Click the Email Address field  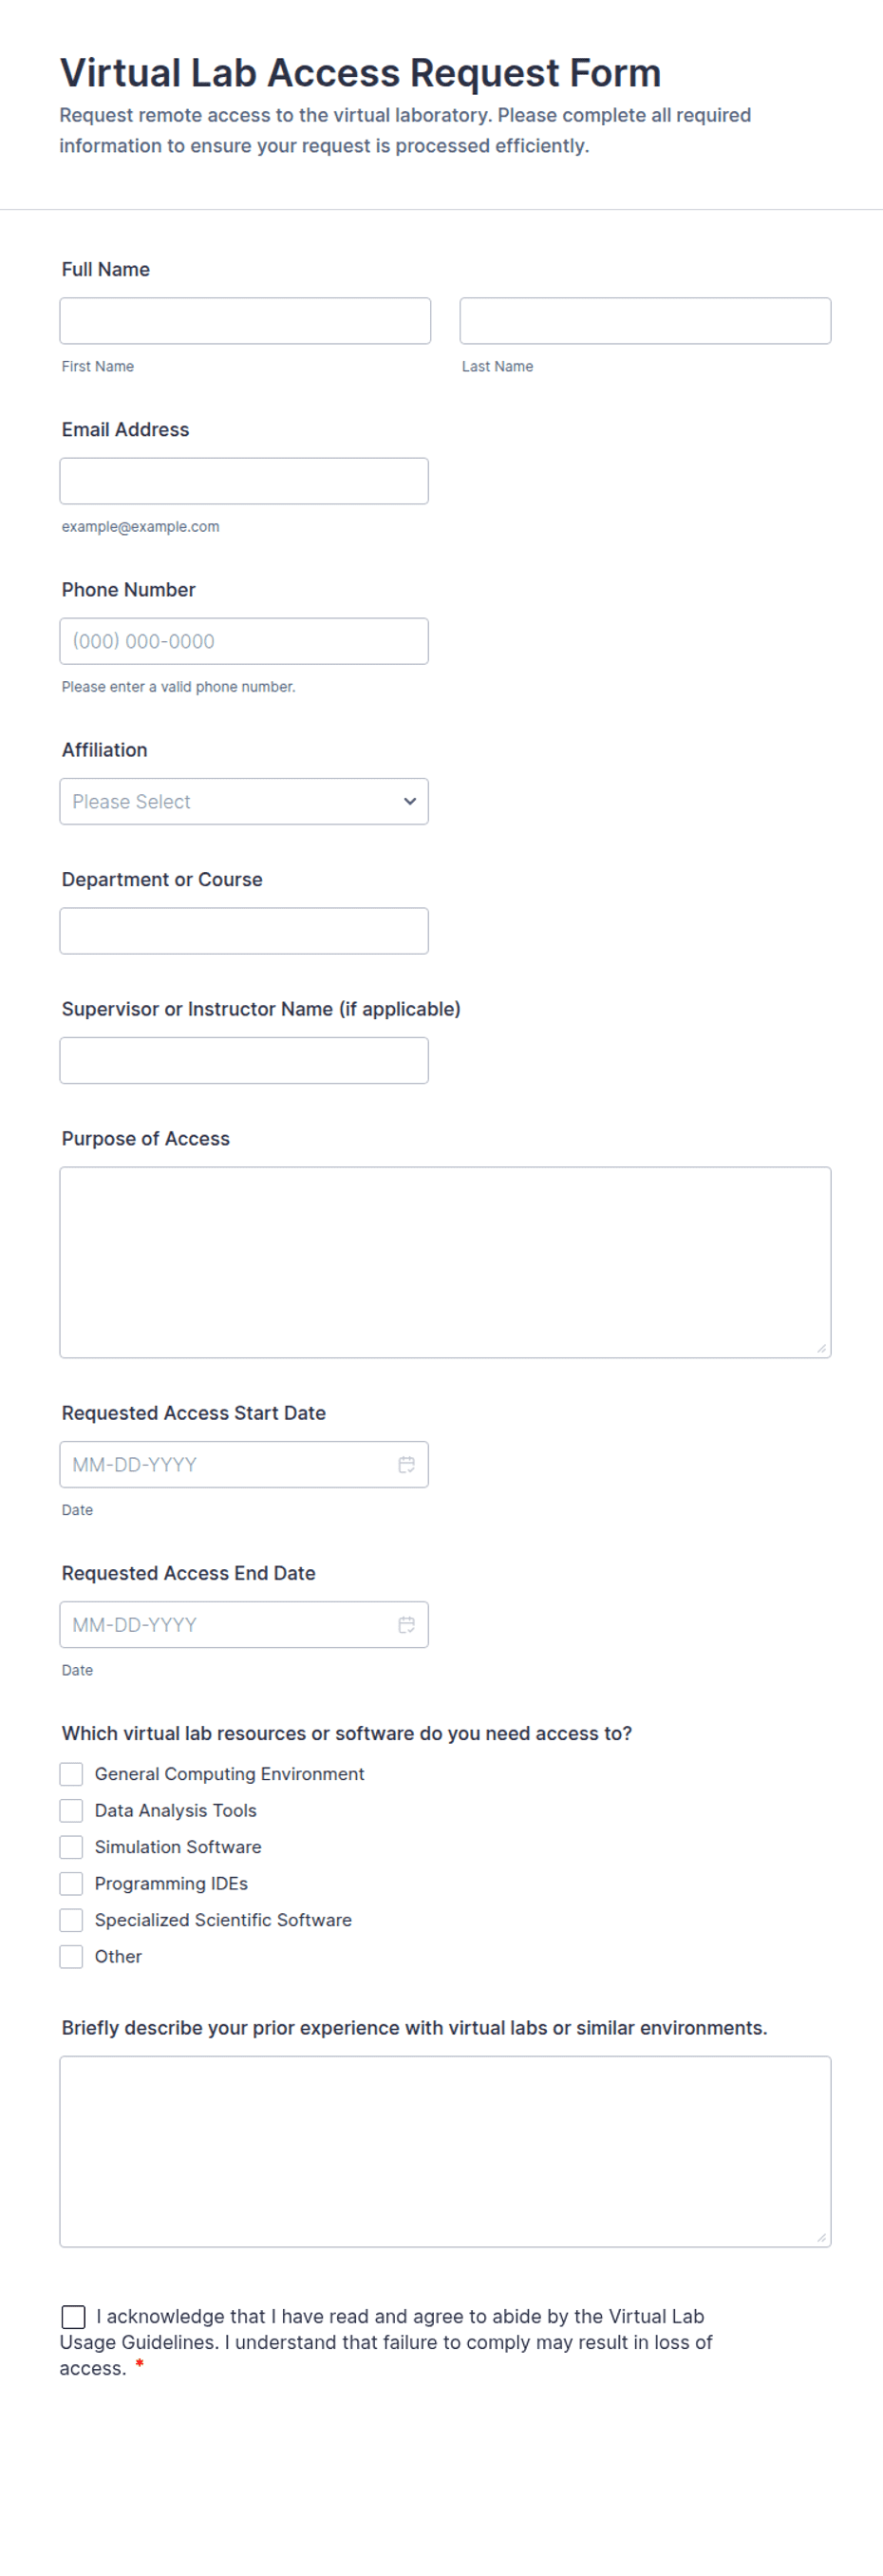244,481
